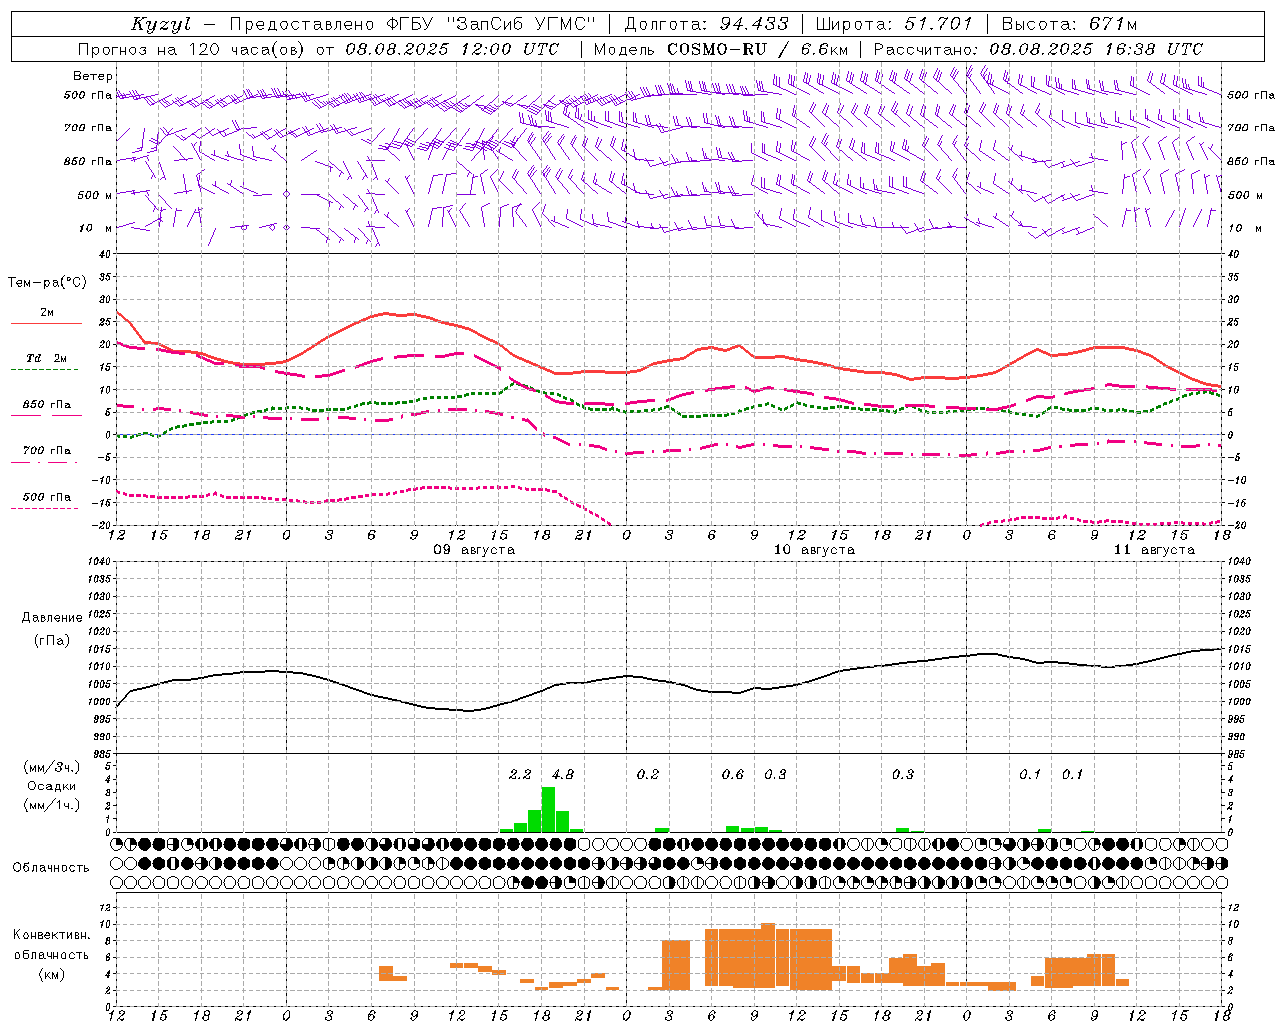The image size is (1280, 1024).
Task: Click the (км) unit under convective cloudiness
Action: pyautogui.click(x=52, y=974)
